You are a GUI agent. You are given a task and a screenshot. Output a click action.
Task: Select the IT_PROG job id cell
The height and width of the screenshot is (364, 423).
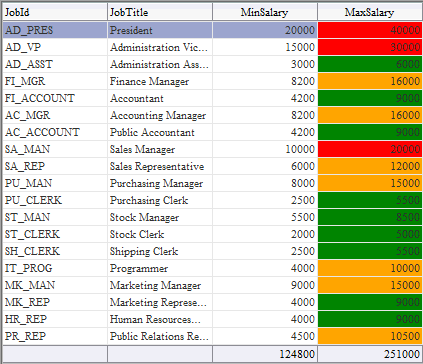coord(55,268)
